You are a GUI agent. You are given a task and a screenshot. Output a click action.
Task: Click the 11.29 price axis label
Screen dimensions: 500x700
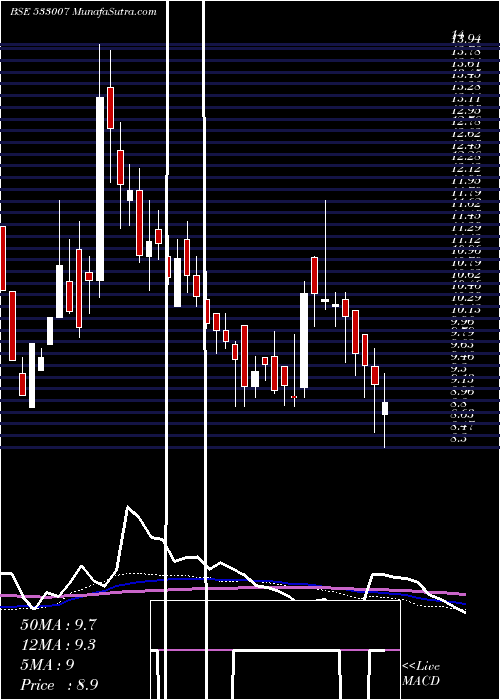pos(467,228)
